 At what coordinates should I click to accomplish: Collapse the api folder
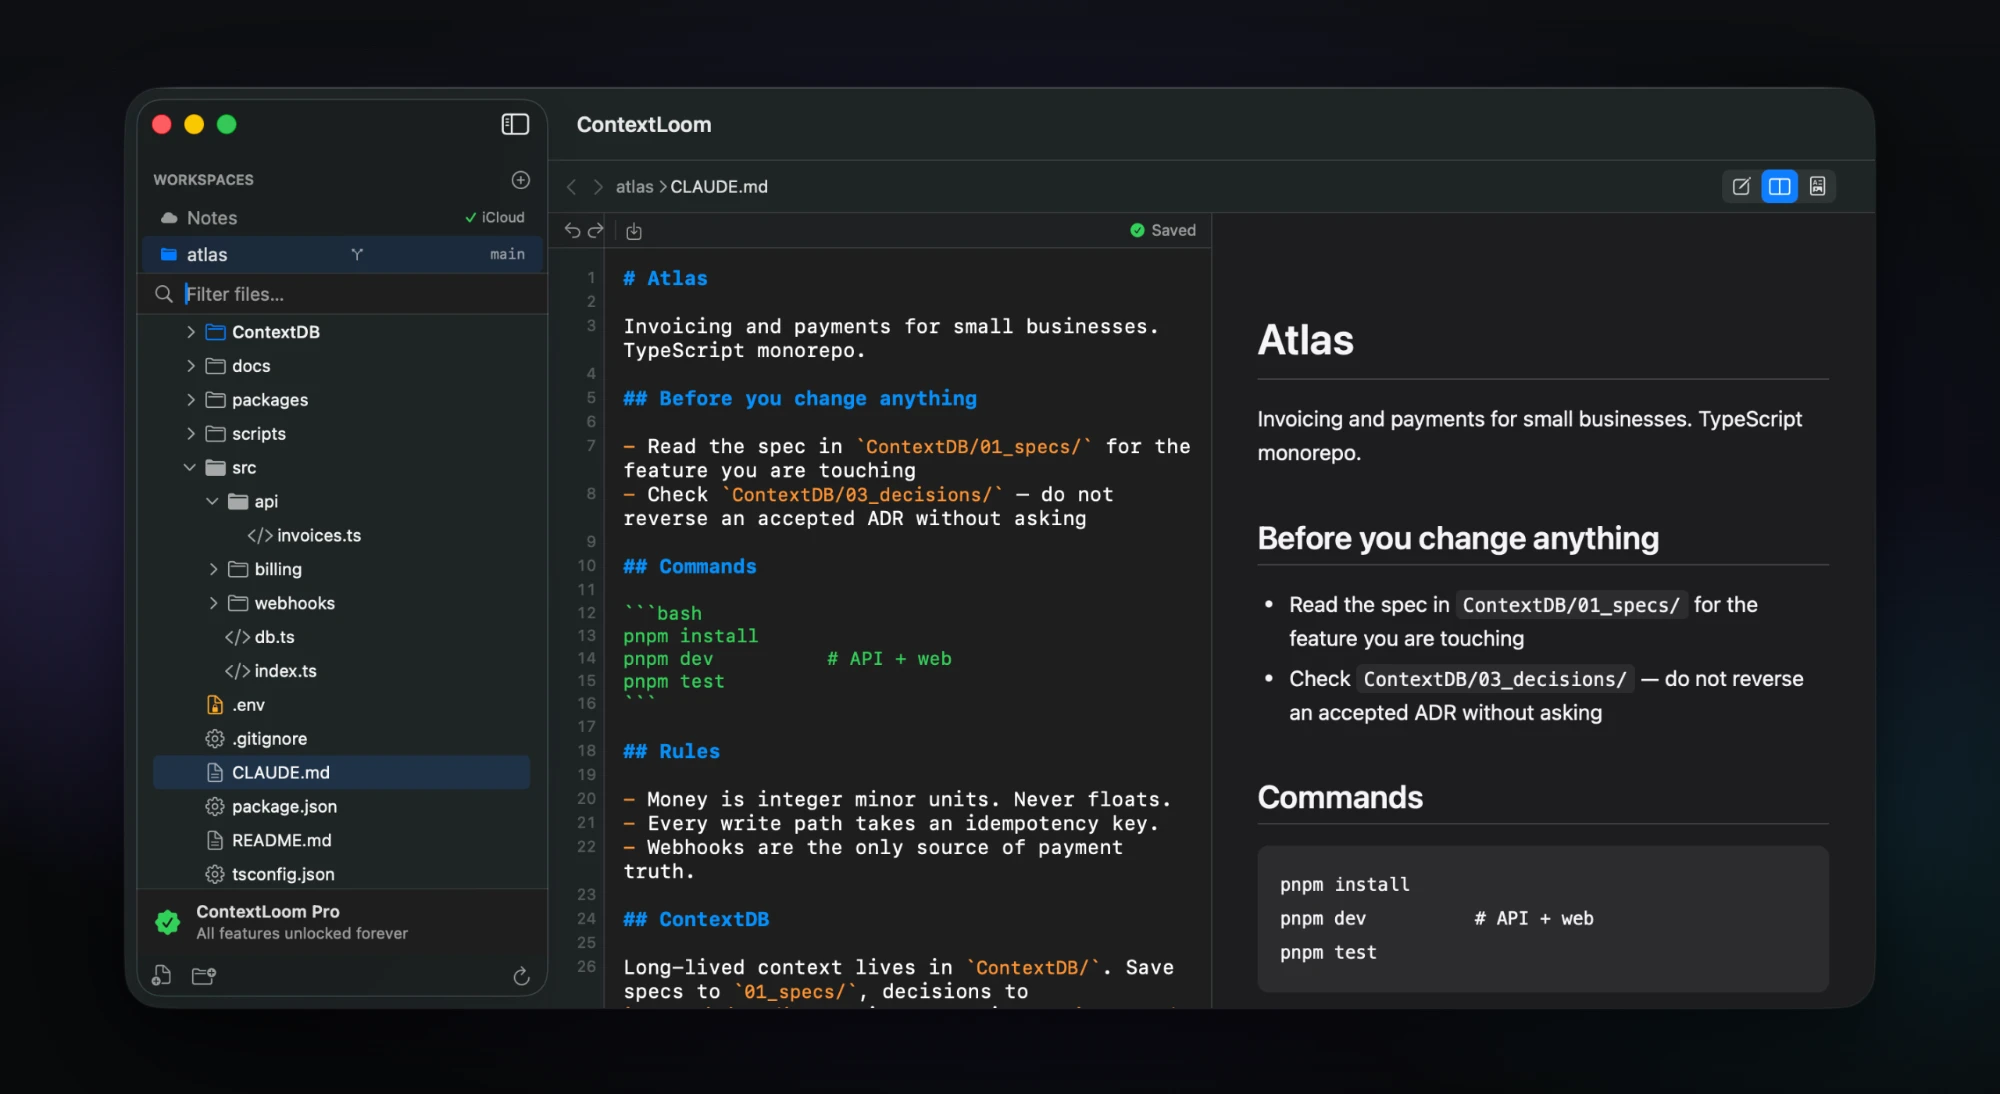(212, 502)
